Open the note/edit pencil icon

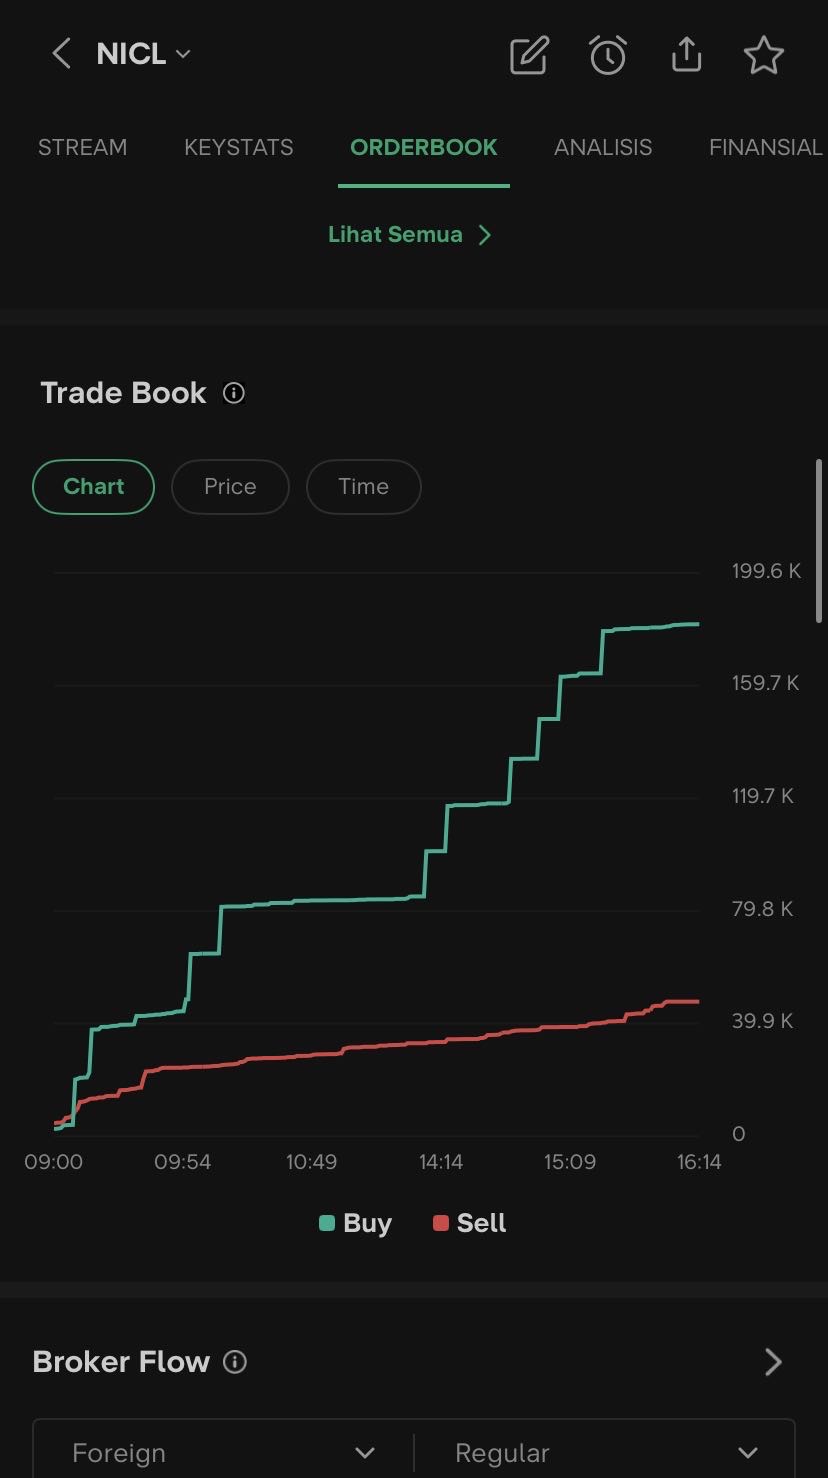pos(529,55)
